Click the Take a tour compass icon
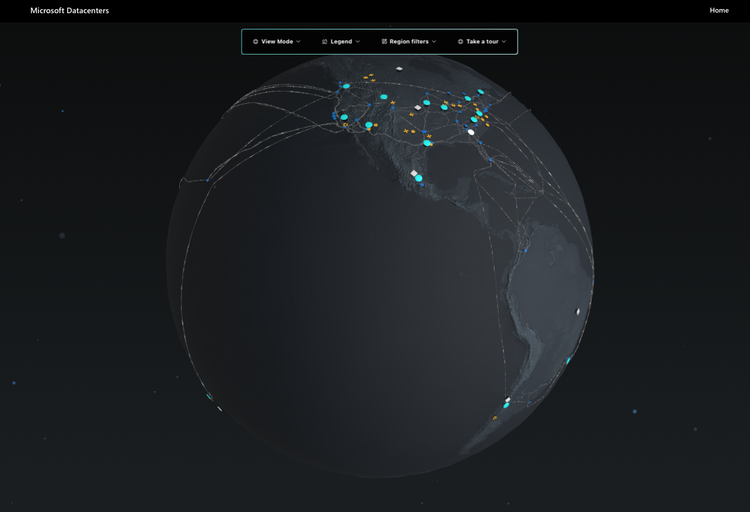Screen dimensions: 750x512 461,42
